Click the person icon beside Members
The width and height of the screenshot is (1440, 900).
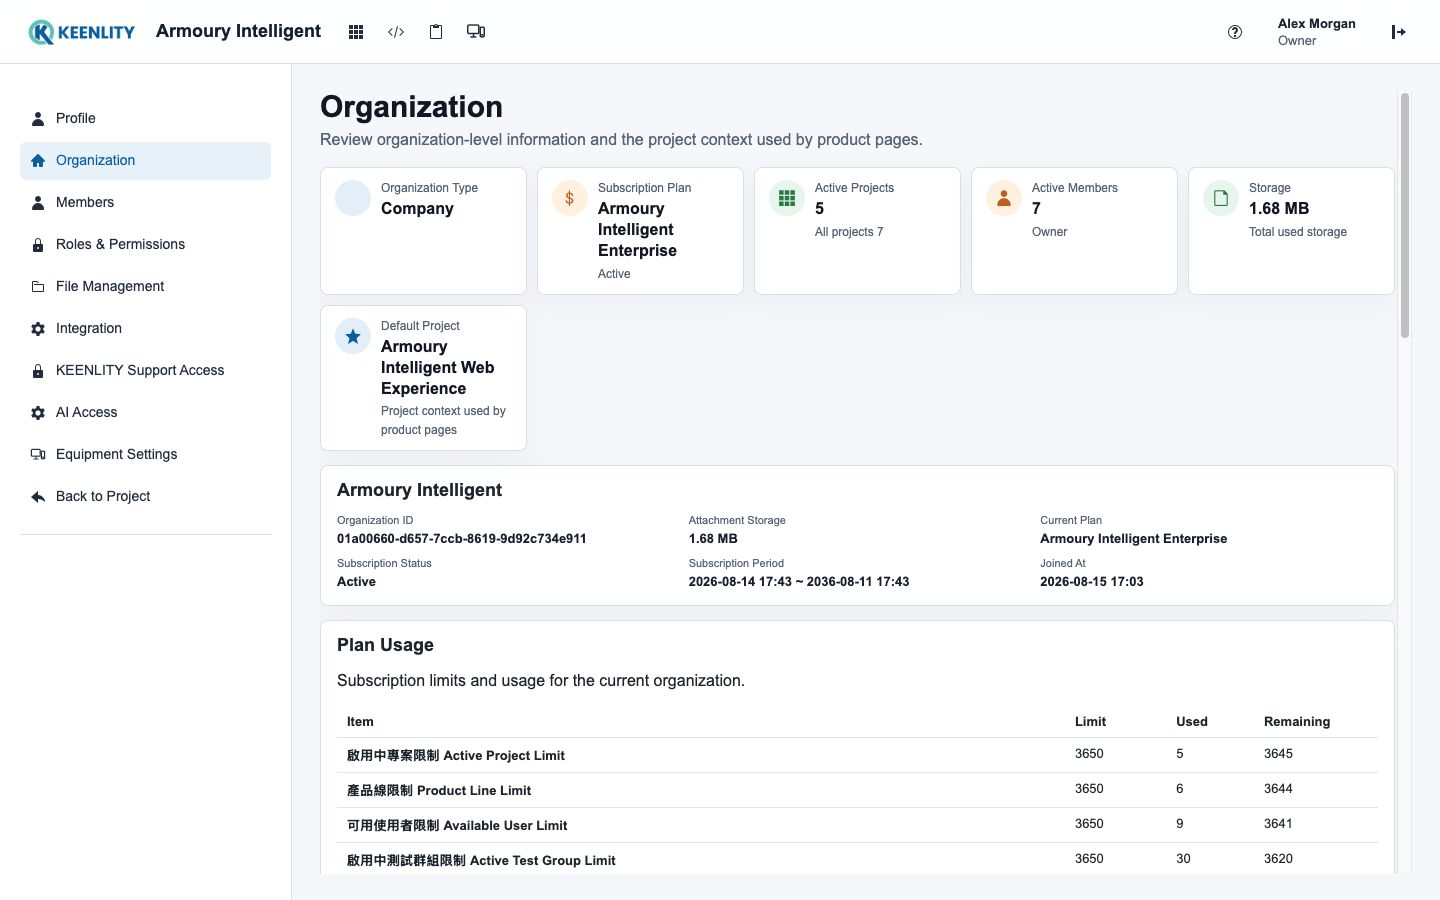pyautogui.click(x=38, y=203)
